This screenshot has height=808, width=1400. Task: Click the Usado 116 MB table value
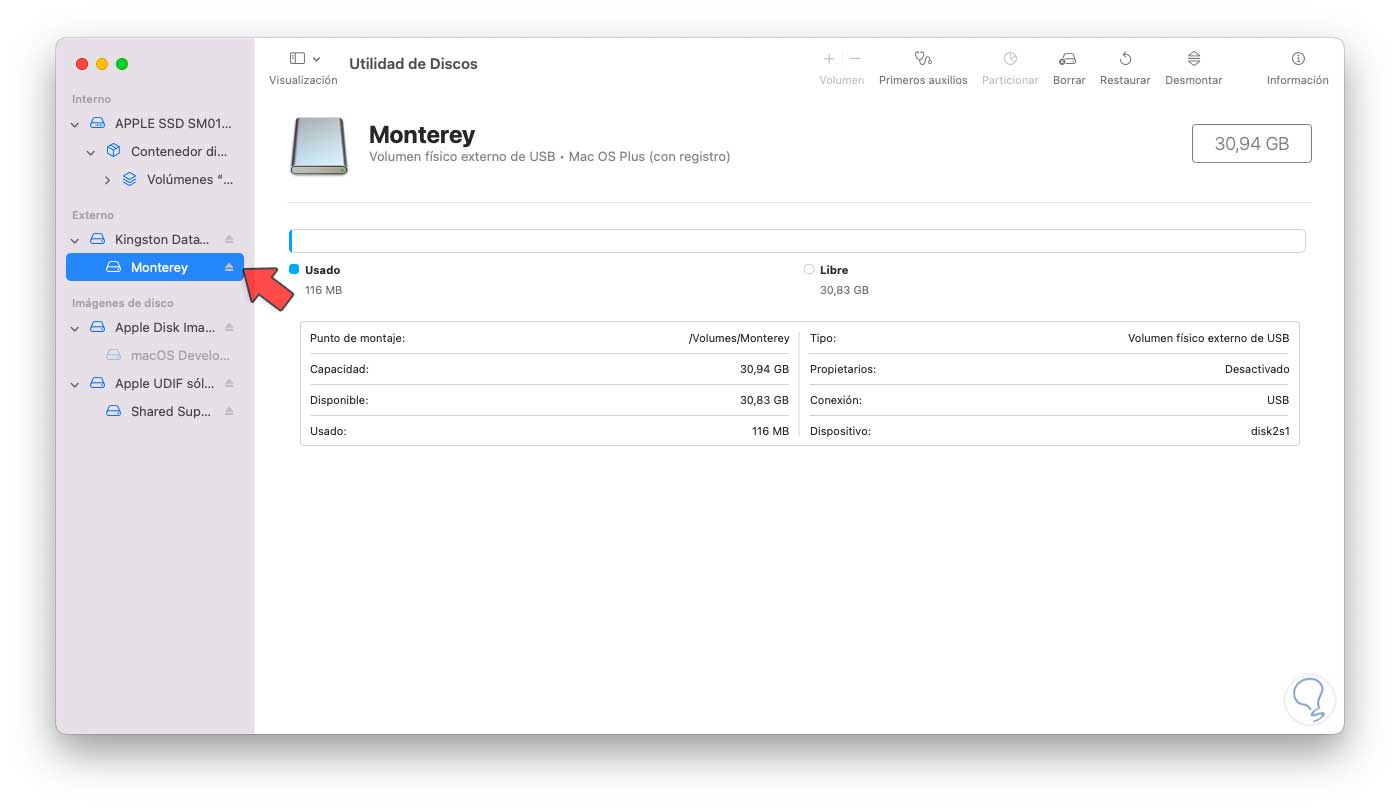coord(768,431)
